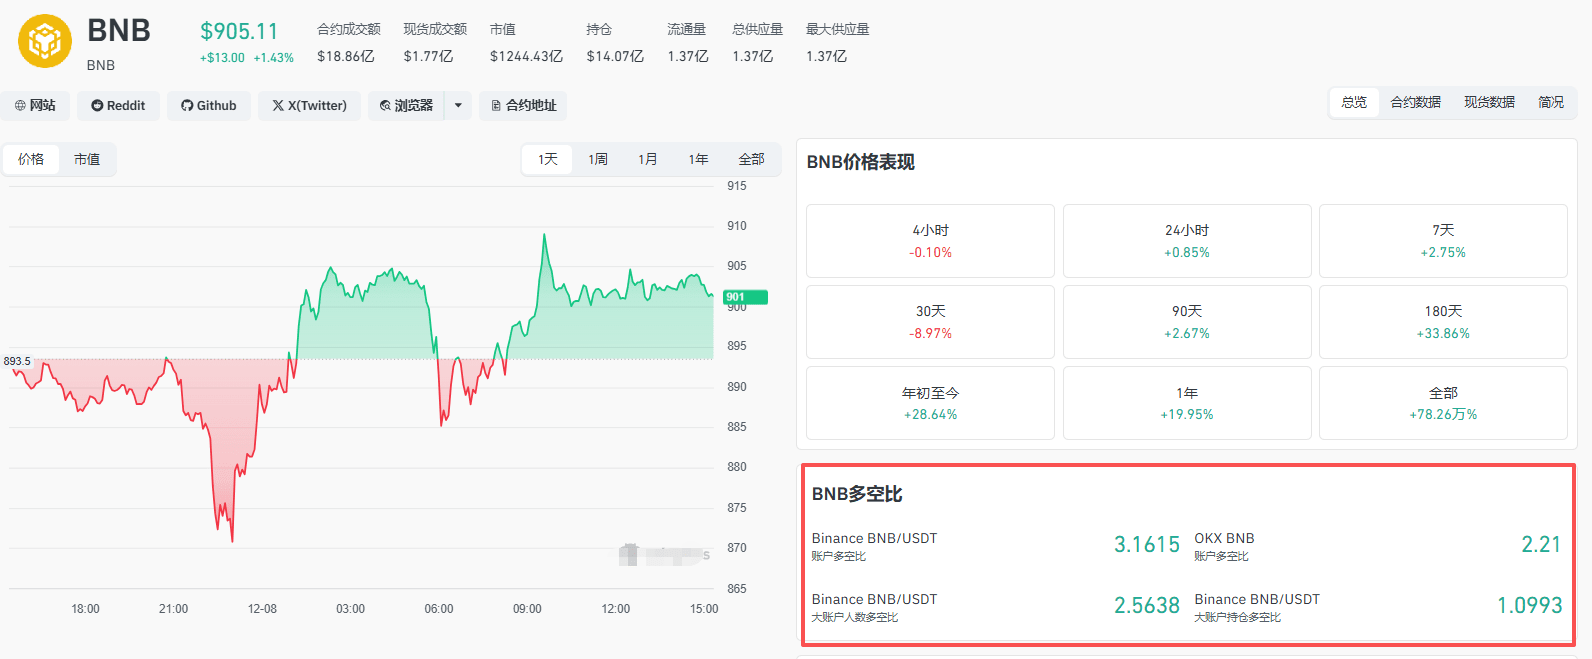Select the 市值 chart toggle

tap(87, 159)
